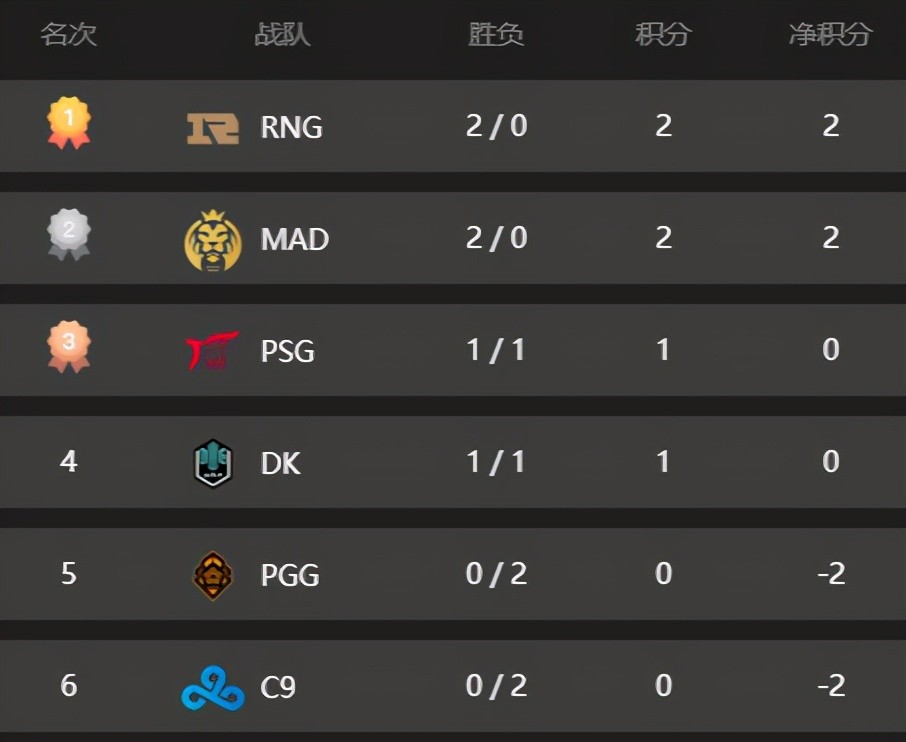Click the RNG team logo
Image resolution: width=906 pixels, height=742 pixels.
click(x=213, y=128)
